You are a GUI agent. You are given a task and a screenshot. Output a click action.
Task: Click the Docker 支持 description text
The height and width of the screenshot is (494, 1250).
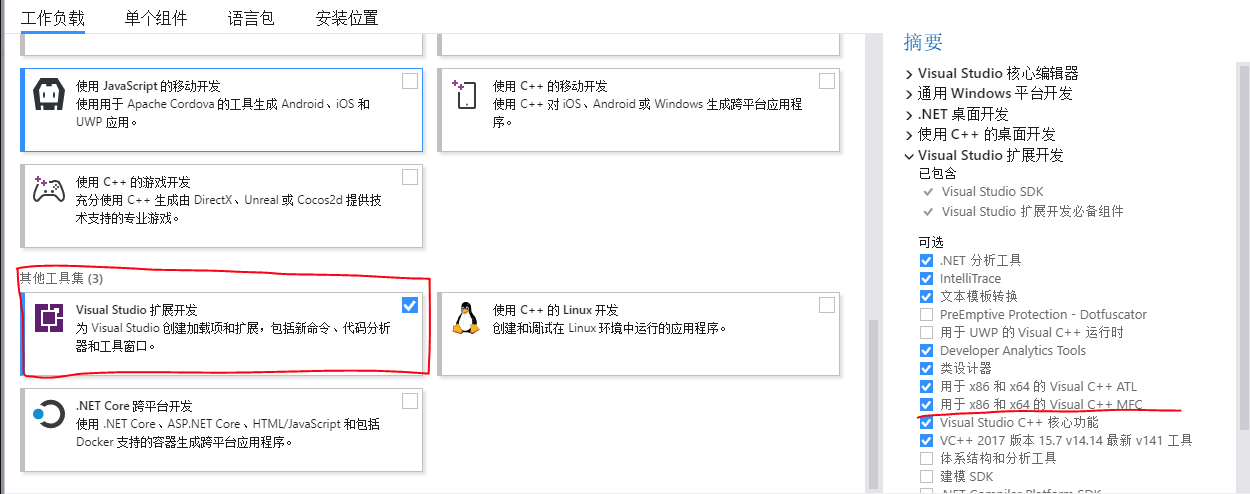point(229,433)
